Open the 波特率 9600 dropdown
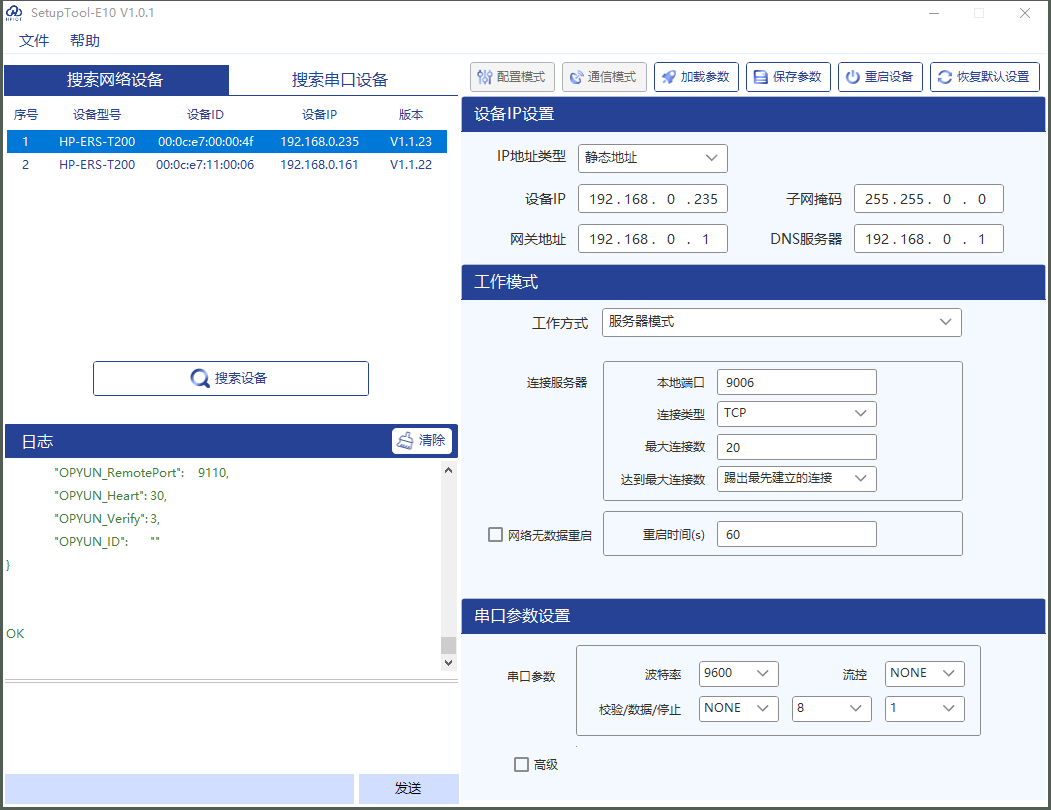This screenshot has width=1051, height=810. point(738,673)
